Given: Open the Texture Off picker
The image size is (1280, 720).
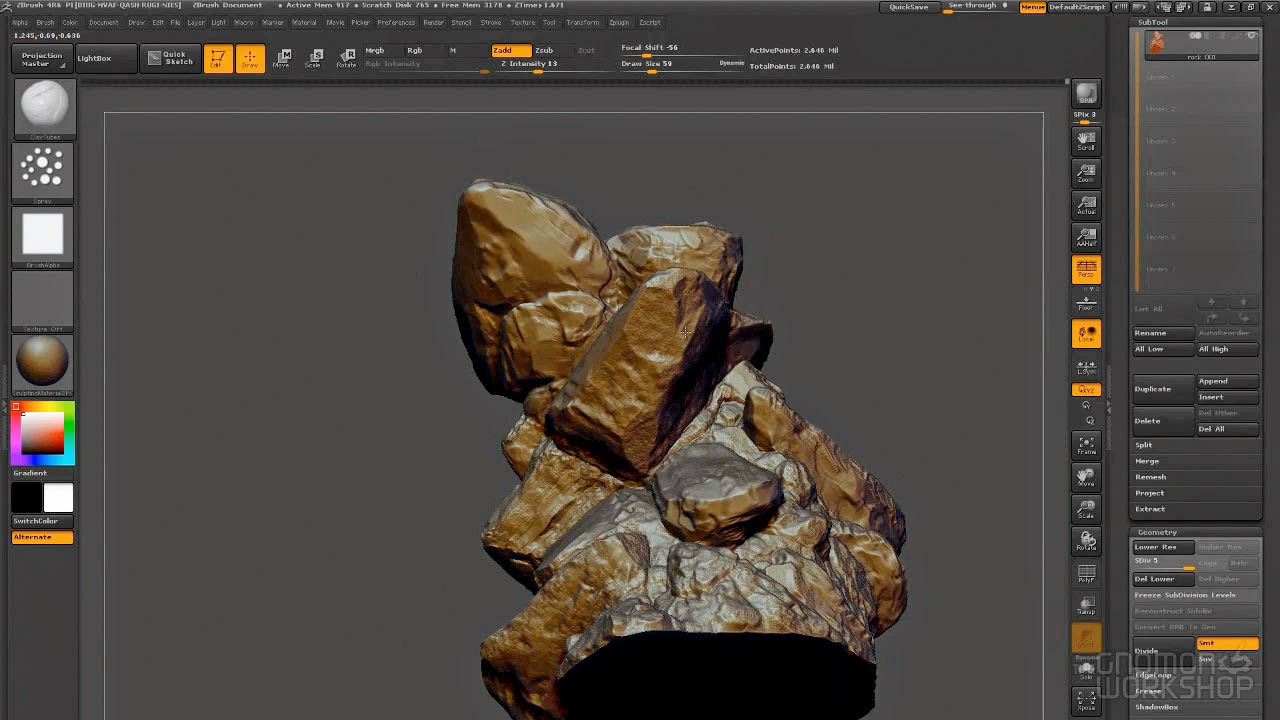Looking at the screenshot, I should [x=43, y=301].
